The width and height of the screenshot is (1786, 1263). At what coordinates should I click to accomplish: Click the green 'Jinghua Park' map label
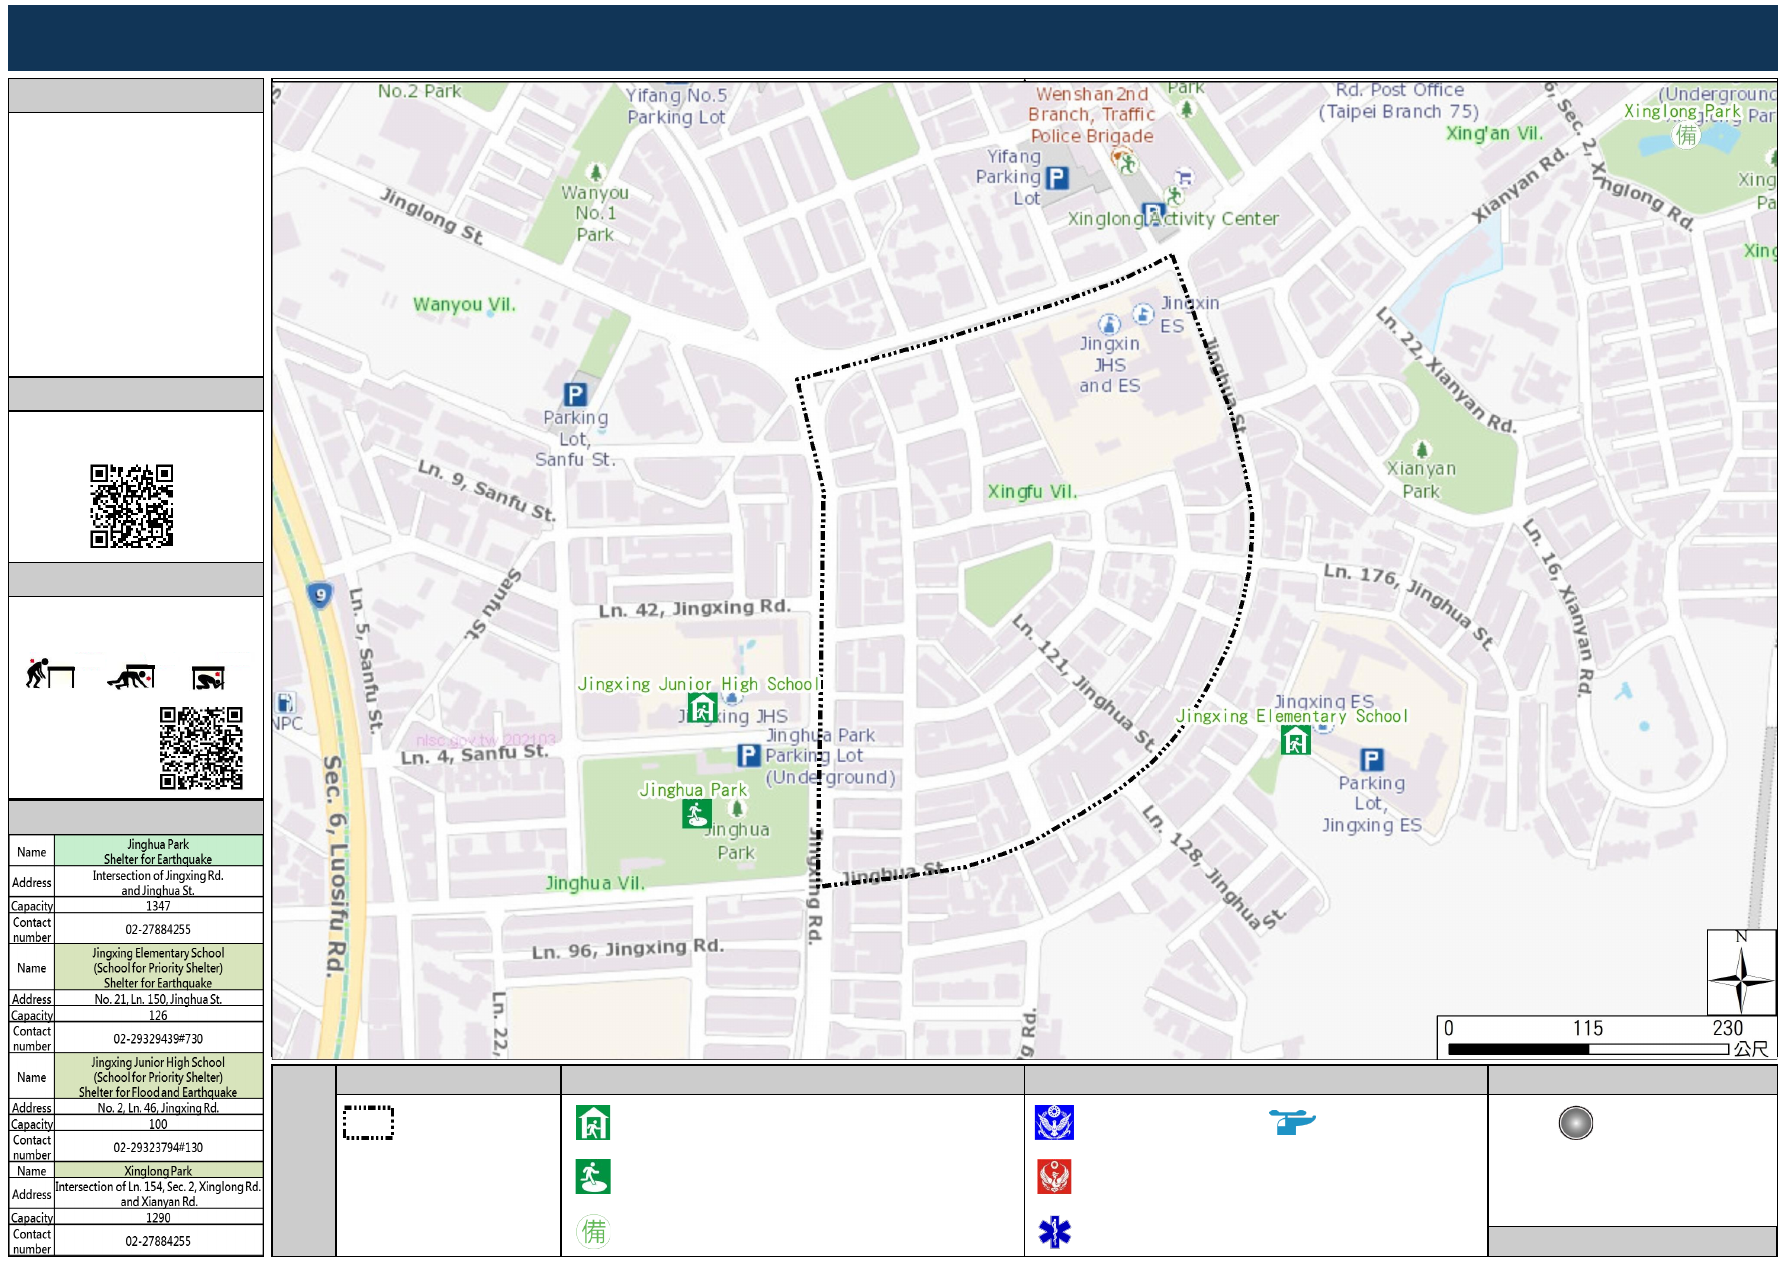coord(693,790)
